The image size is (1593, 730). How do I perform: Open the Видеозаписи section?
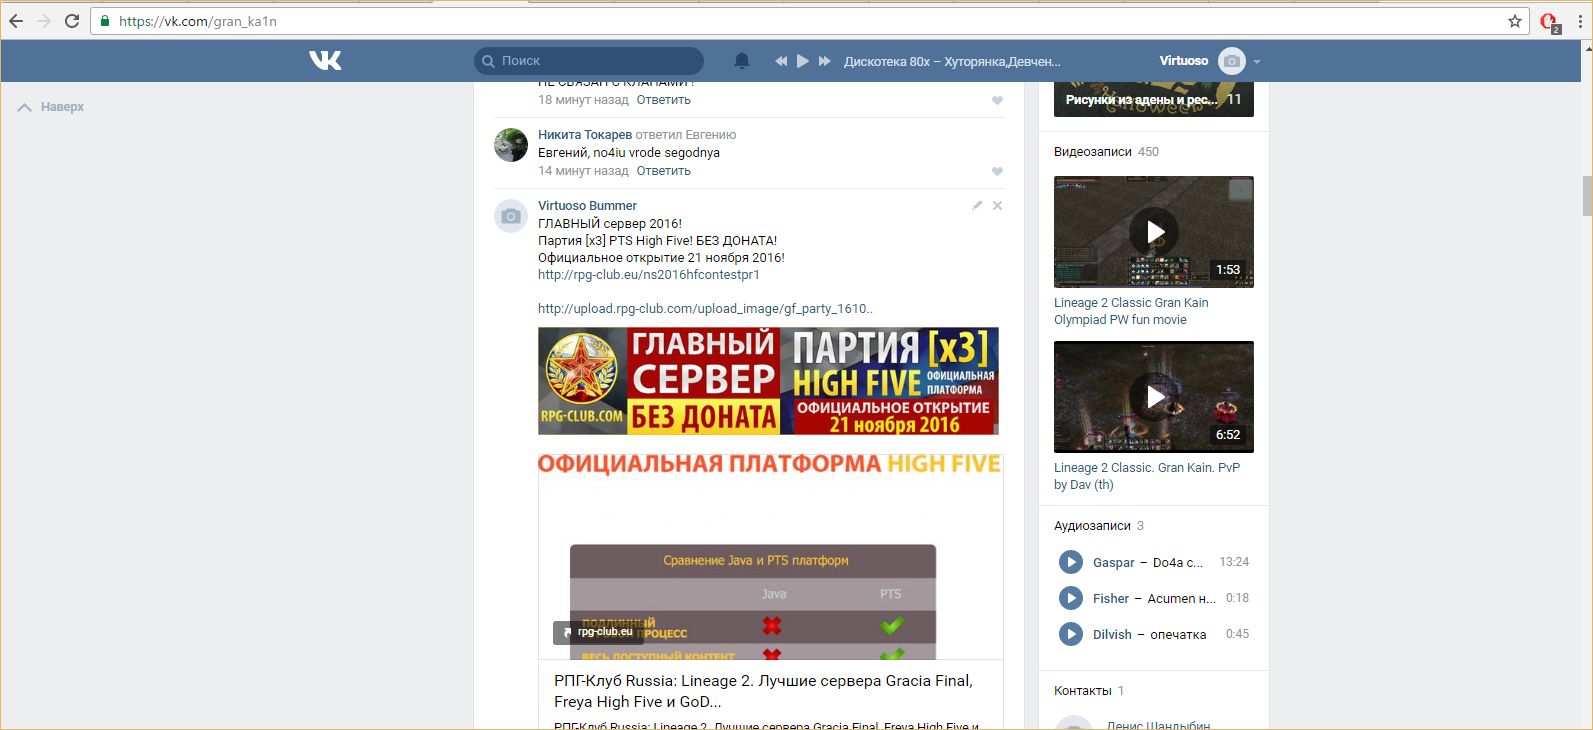point(1092,152)
